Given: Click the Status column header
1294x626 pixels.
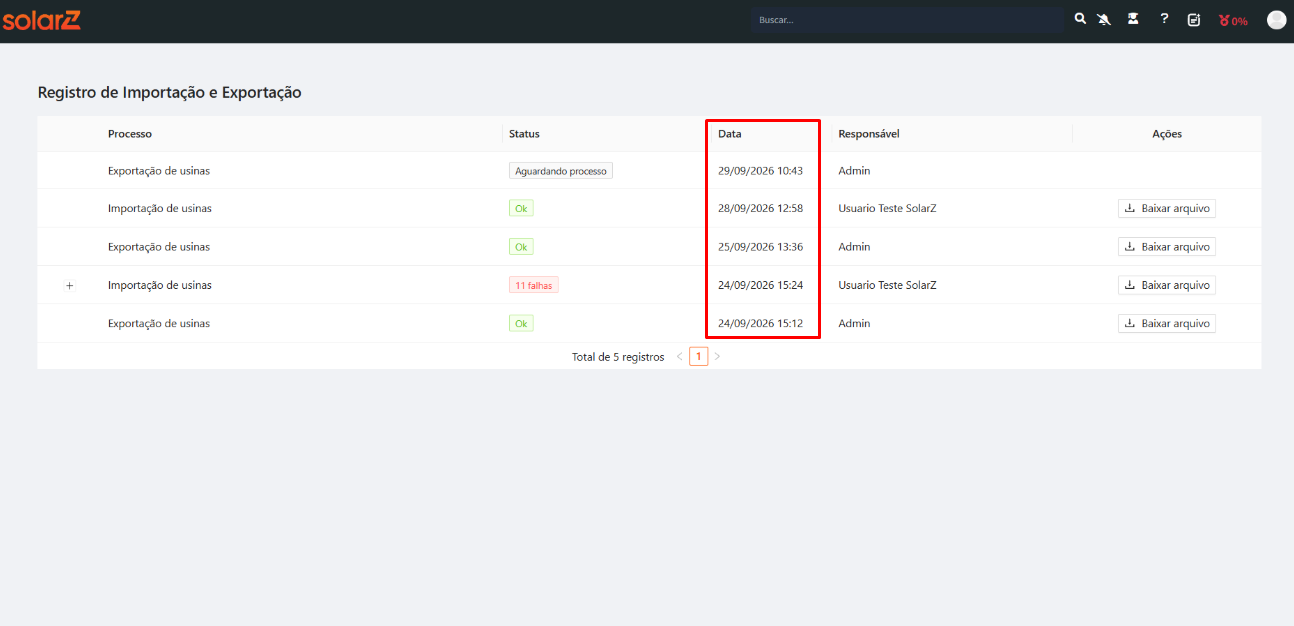Looking at the screenshot, I should 524,134.
